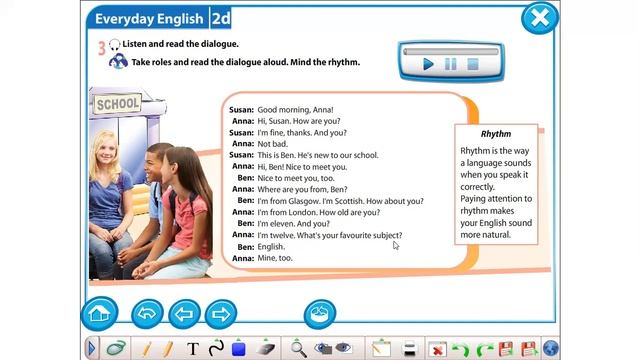Undo the last annotation
640x360 pixels.
pyautogui.click(x=461, y=350)
